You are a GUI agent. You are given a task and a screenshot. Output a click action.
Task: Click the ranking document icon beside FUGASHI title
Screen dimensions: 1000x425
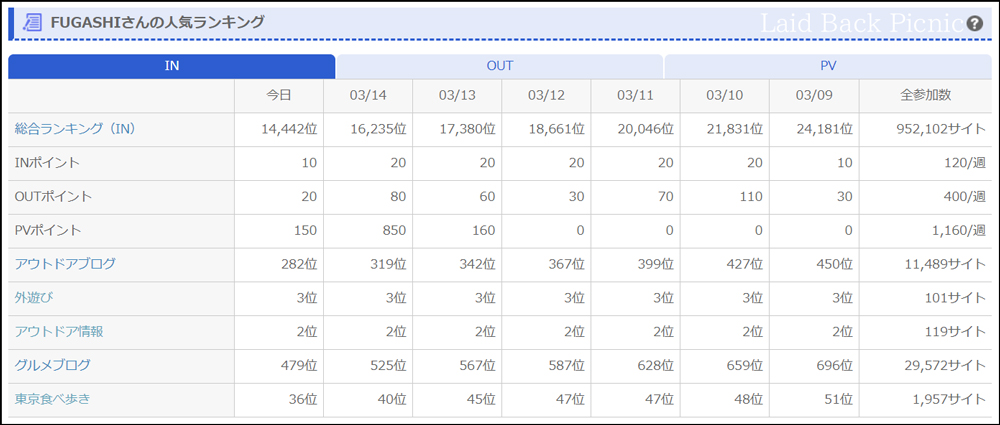coord(32,22)
